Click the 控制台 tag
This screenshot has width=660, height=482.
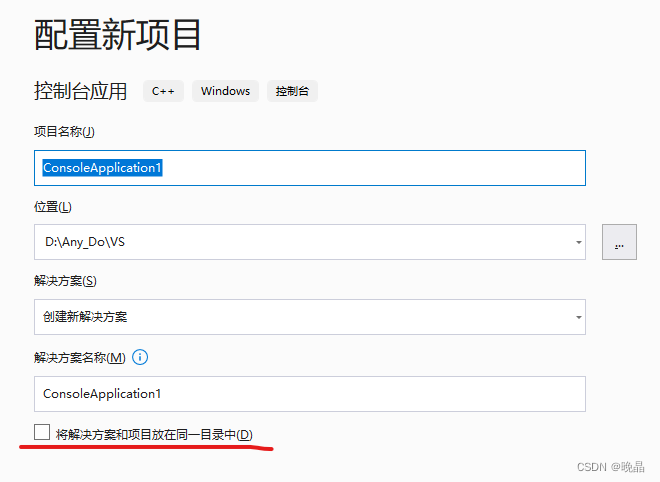[x=292, y=91]
